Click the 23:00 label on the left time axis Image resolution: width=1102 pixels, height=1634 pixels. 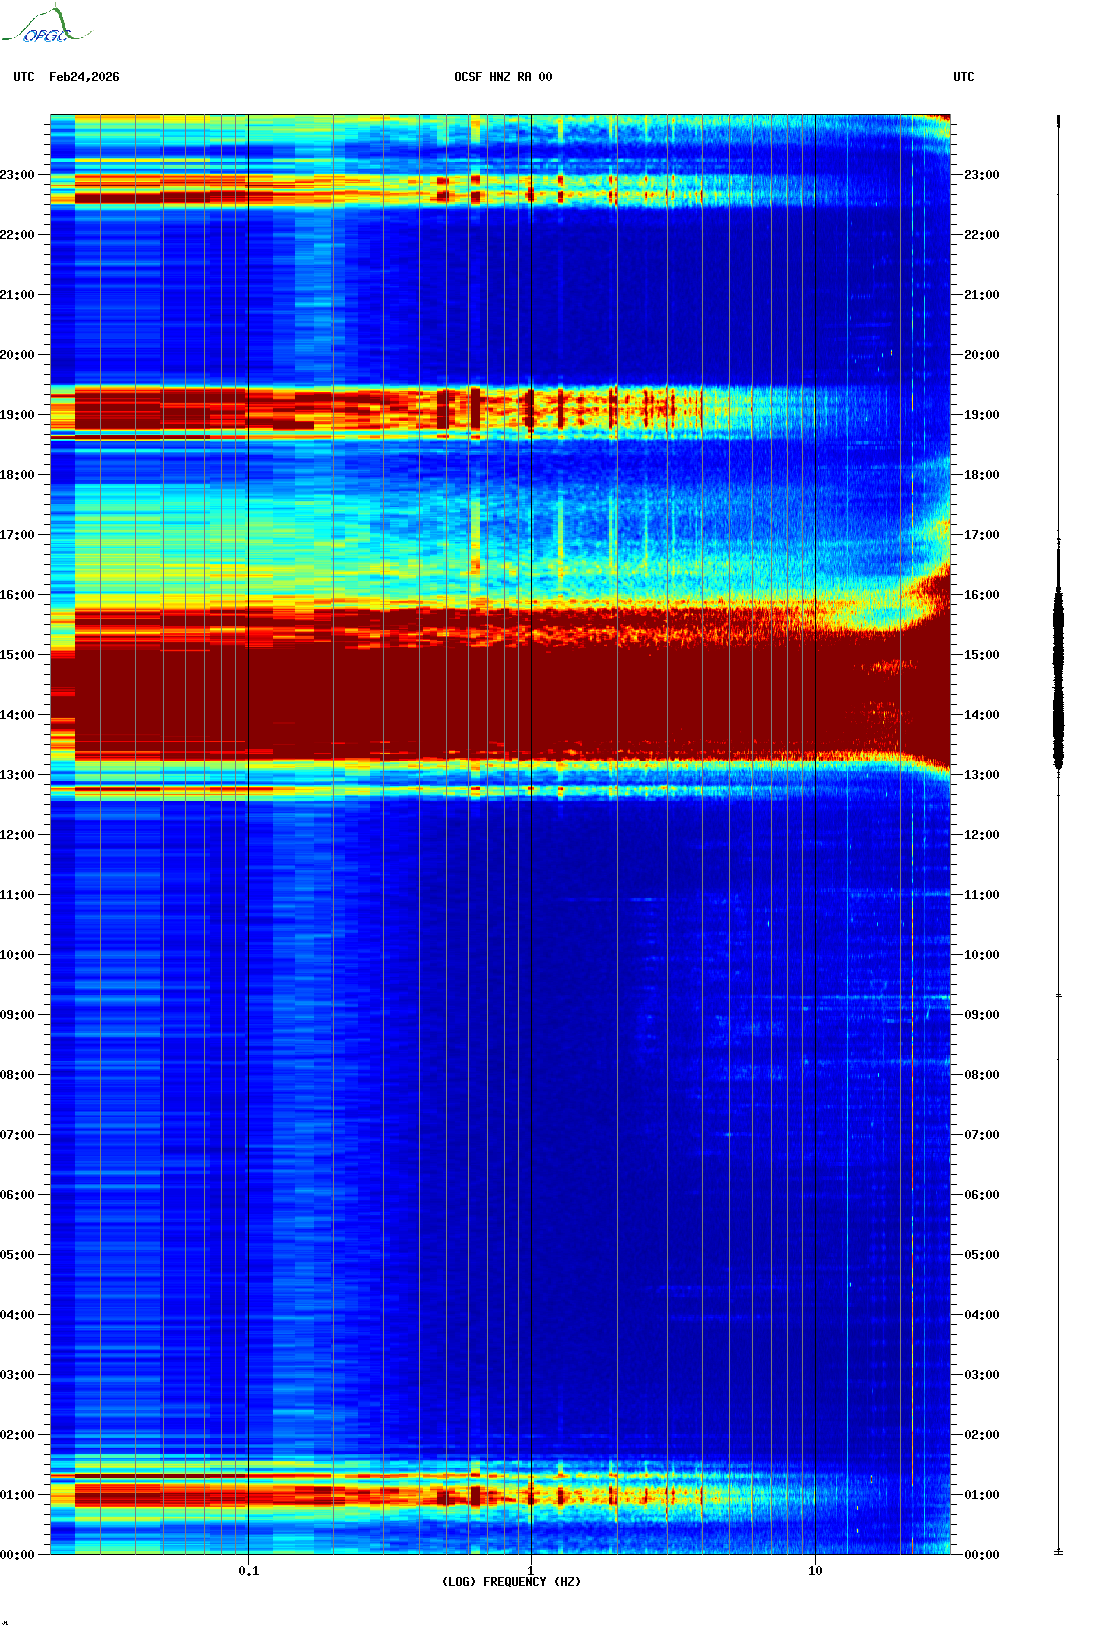pyautogui.click(x=17, y=175)
